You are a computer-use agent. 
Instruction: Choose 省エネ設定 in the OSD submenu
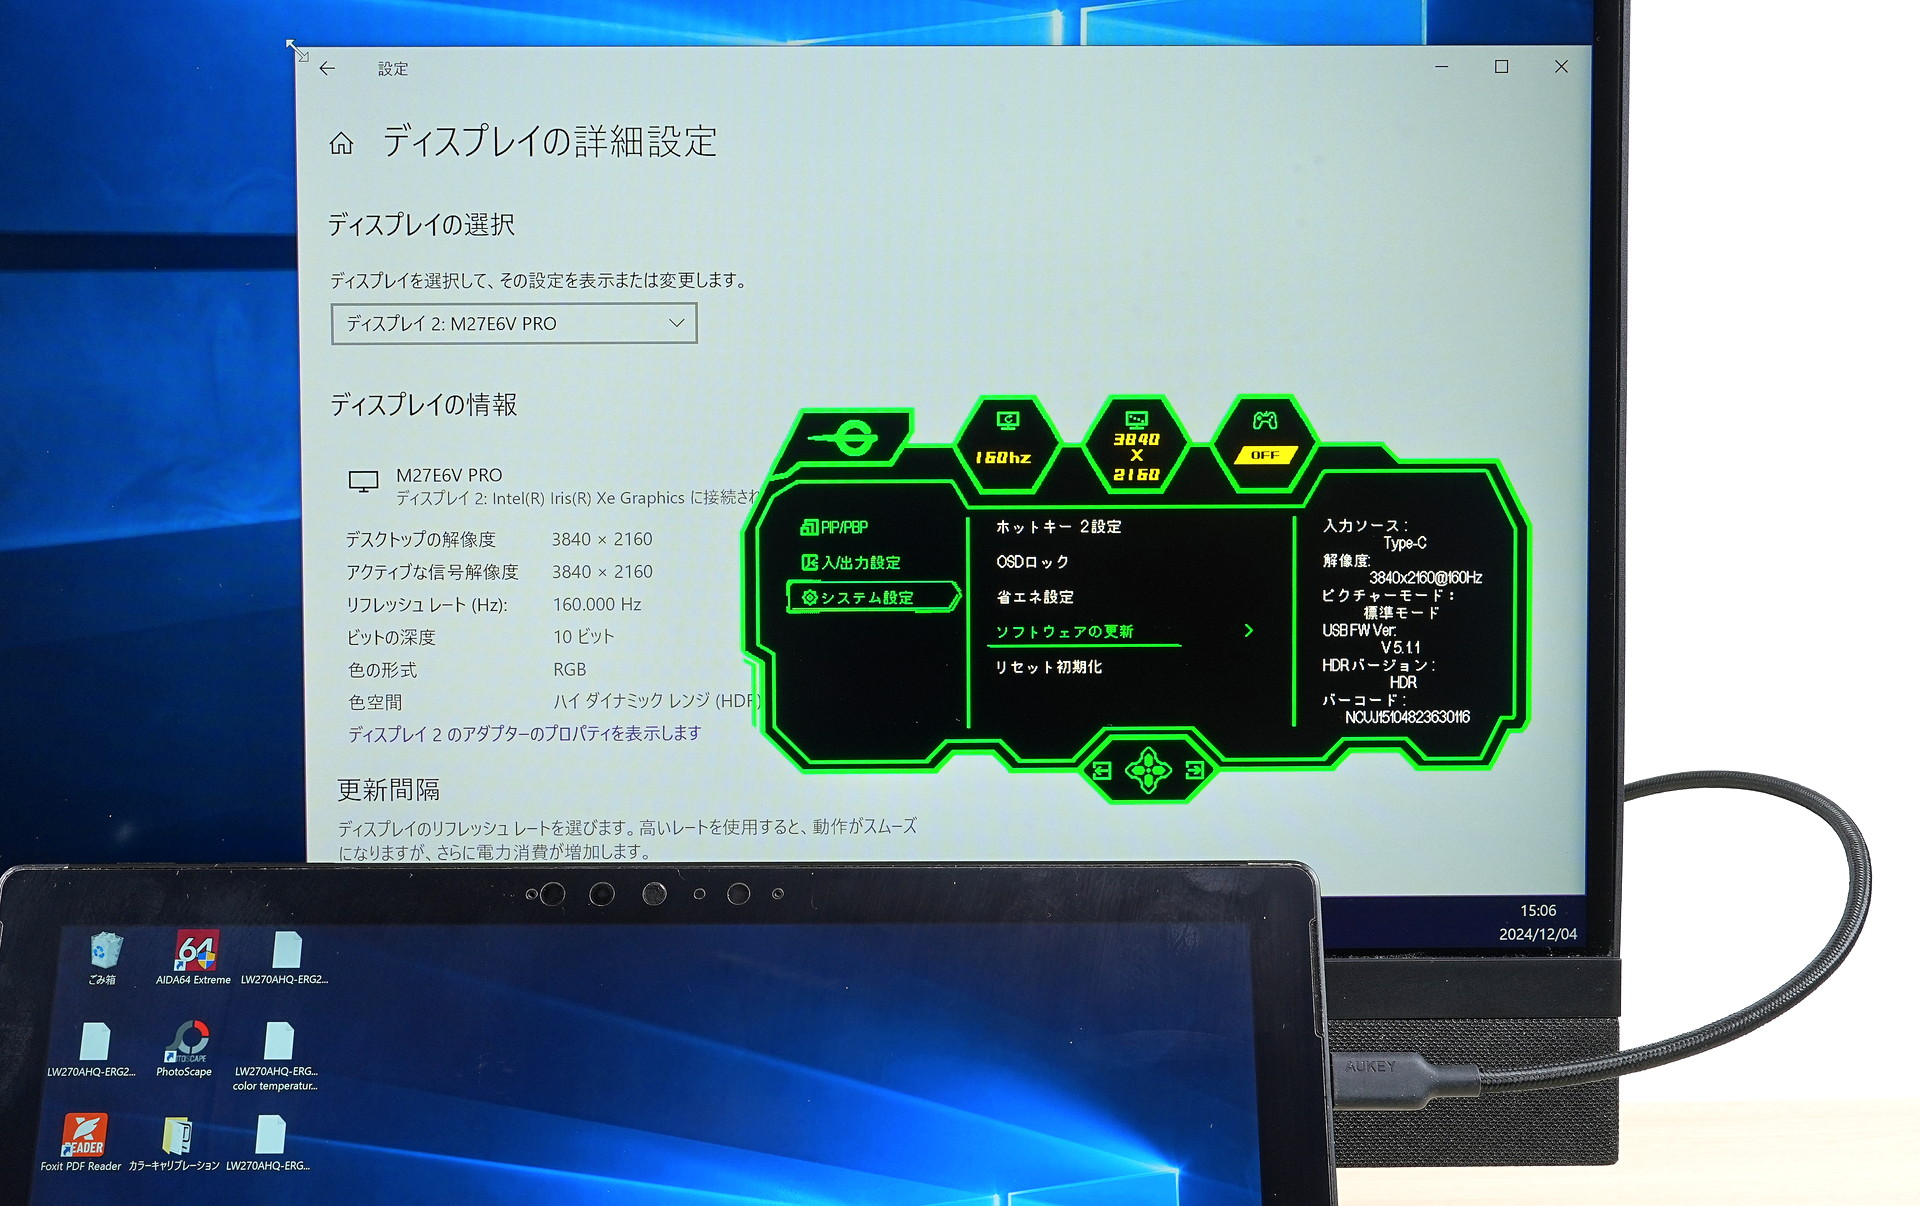[x=1034, y=597]
